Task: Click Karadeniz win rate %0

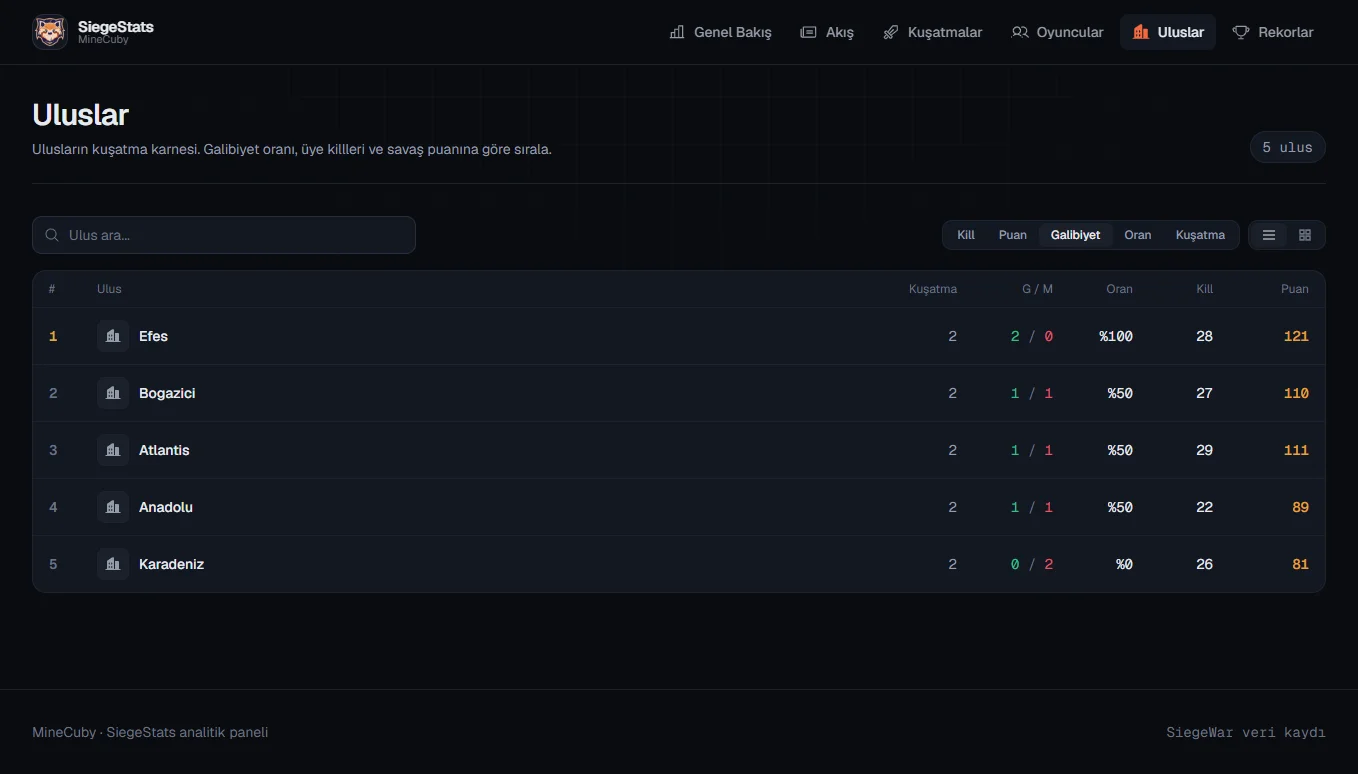Action: pos(1125,564)
